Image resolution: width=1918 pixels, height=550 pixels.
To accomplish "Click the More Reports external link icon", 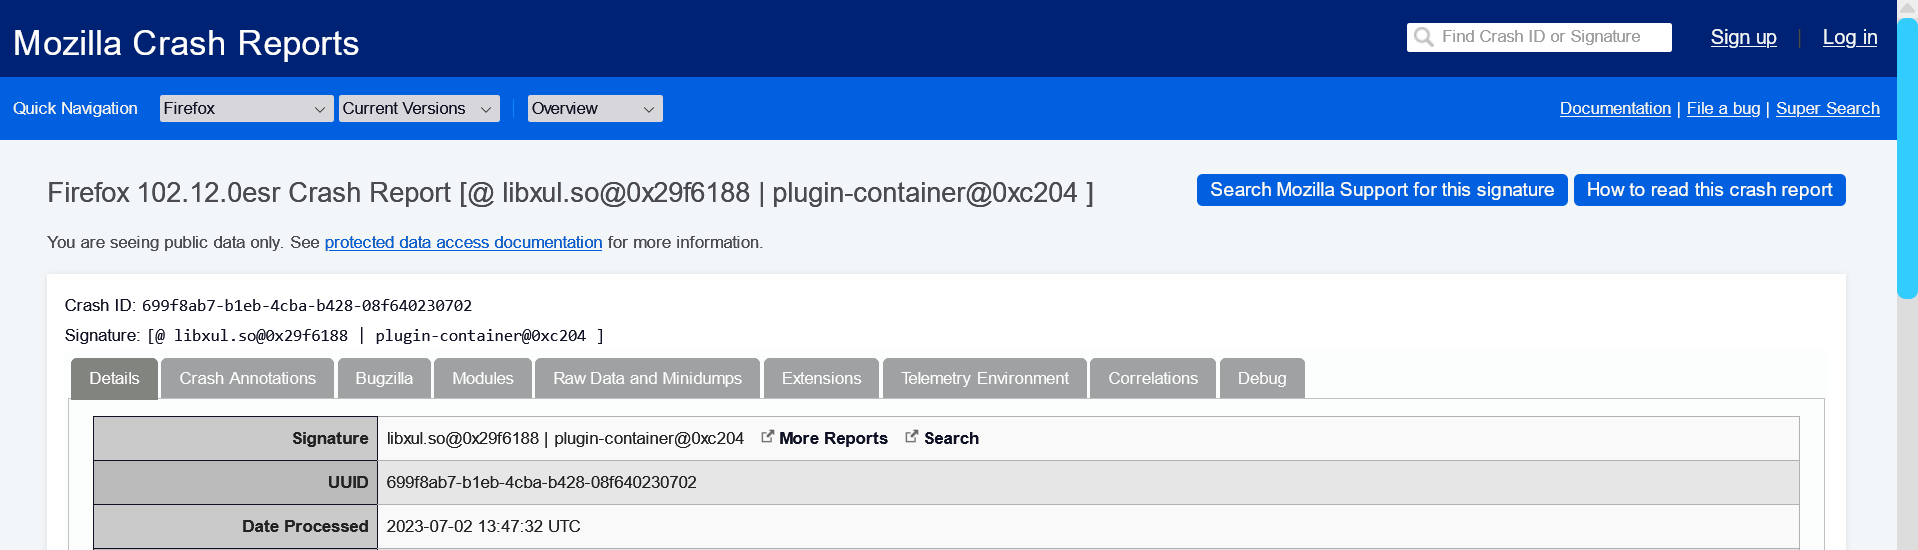I will (767, 437).
